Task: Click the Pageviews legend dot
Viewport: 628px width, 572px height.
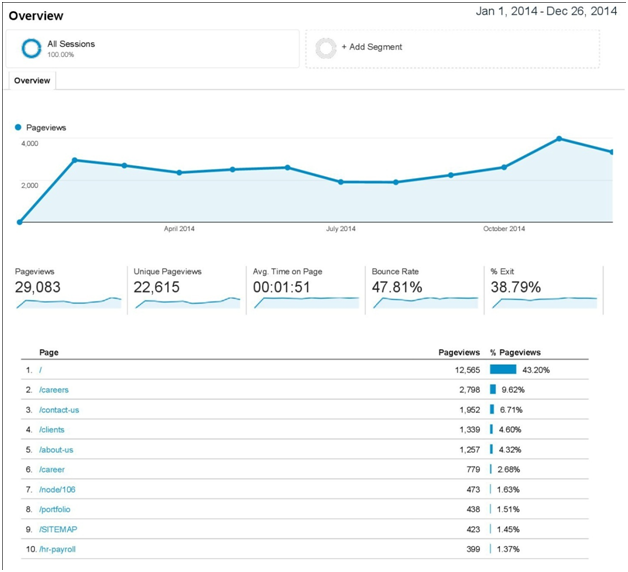Action: point(18,127)
